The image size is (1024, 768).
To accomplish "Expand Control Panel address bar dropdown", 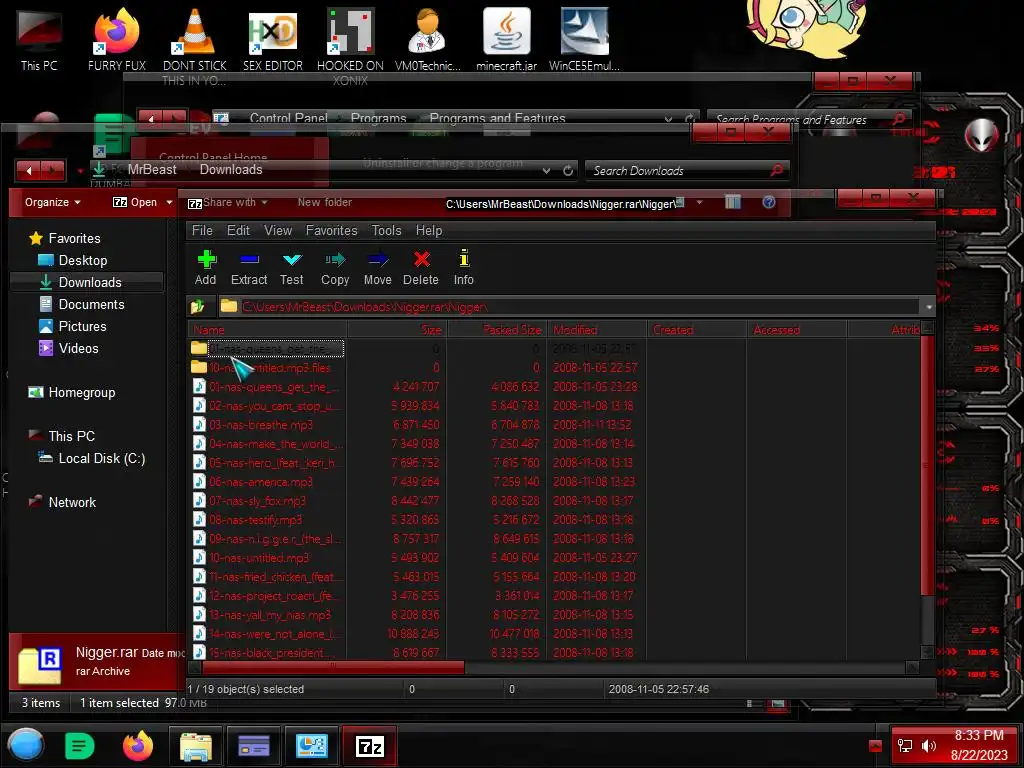I will 668,119.
